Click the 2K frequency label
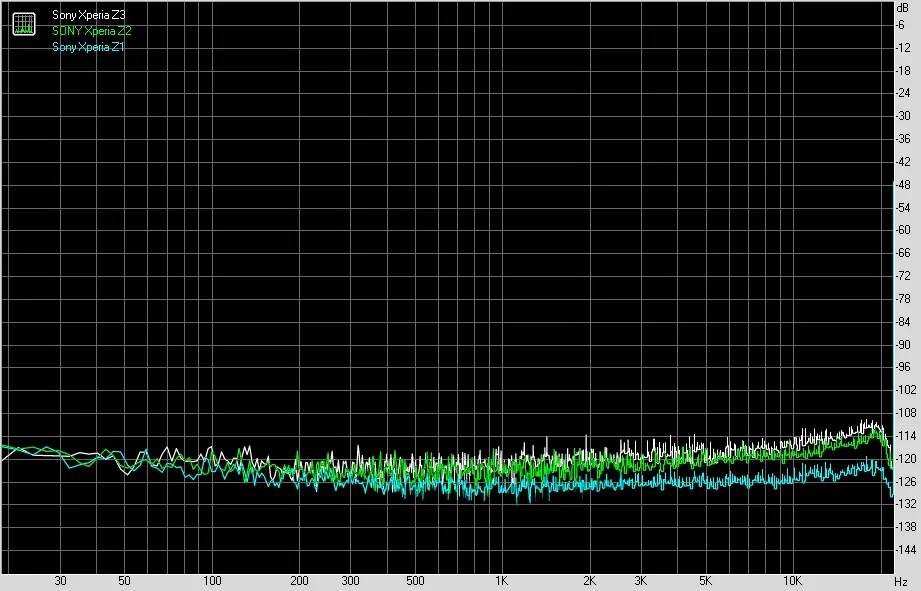The image size is (921, 591). [589, 581]
